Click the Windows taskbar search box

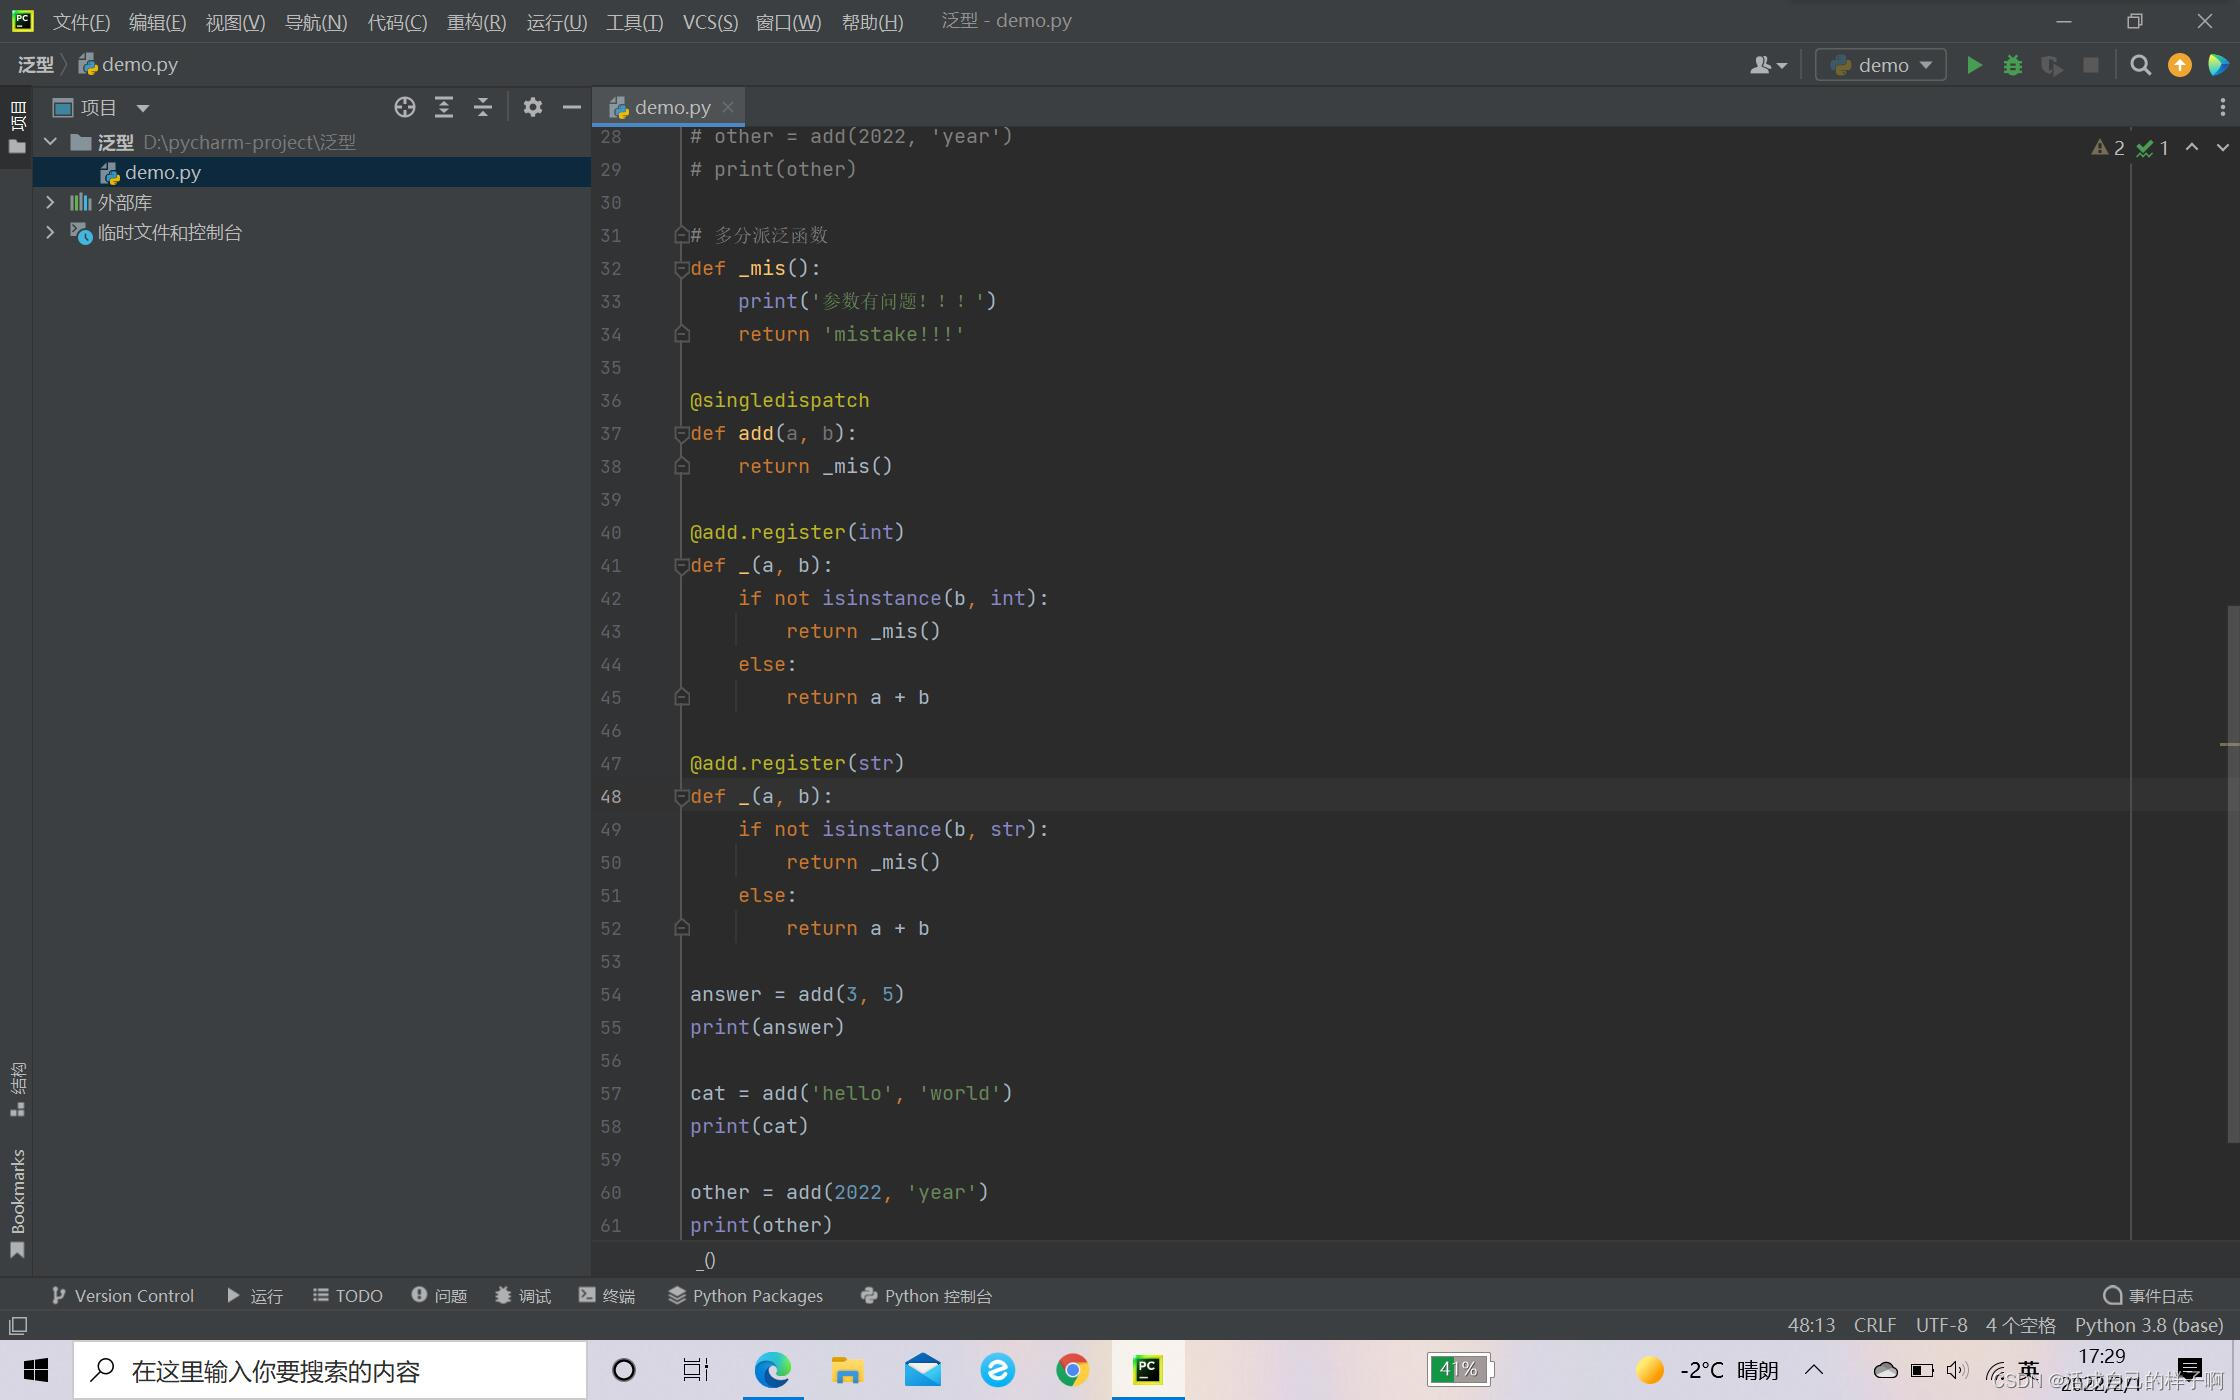pos(330,1370)
